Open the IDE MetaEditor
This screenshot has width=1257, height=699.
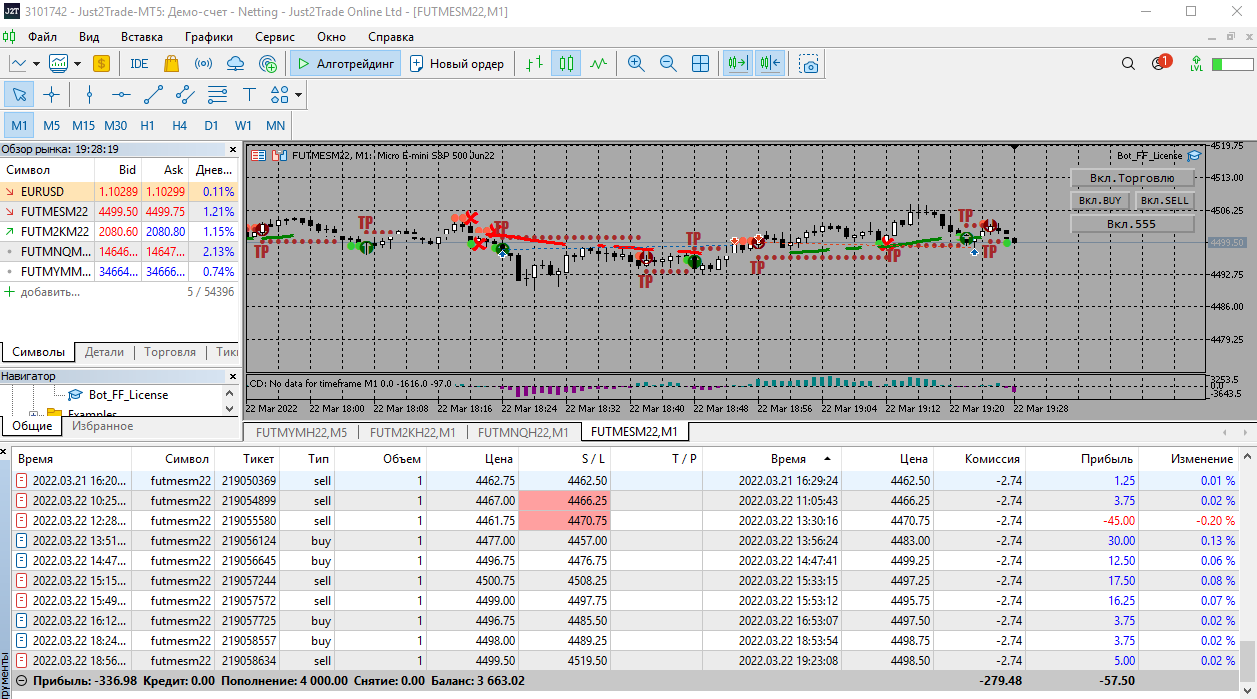[x=139, y=64]
